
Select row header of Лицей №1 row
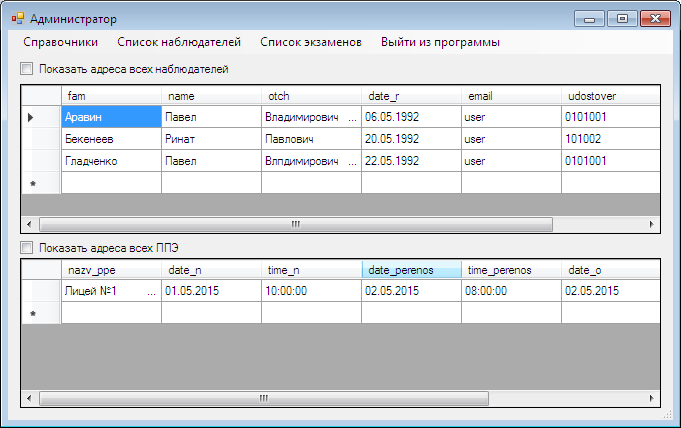[41, 291]
